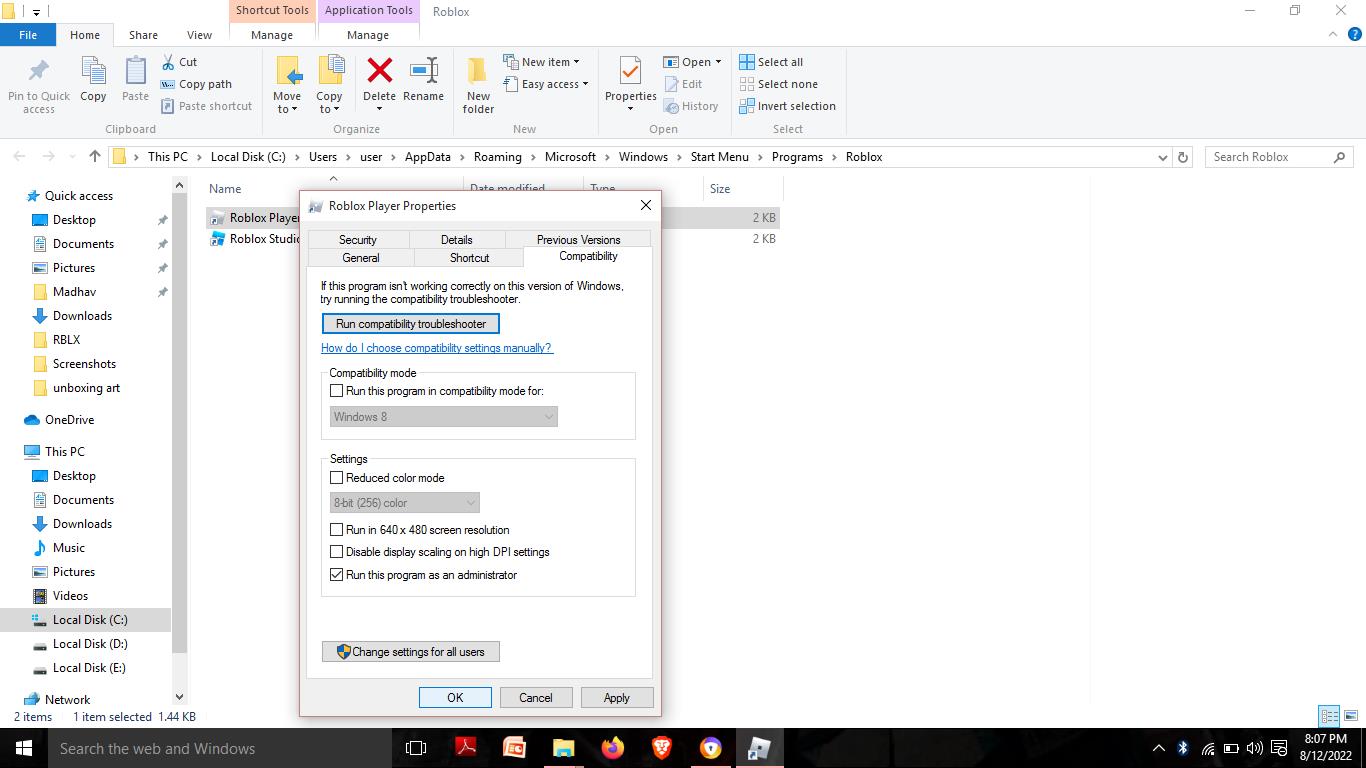Image resolution: width=1366 pixels, height=768 pixels.
Task: Click Pin to Quick access icon
Action: click(39, 72)
